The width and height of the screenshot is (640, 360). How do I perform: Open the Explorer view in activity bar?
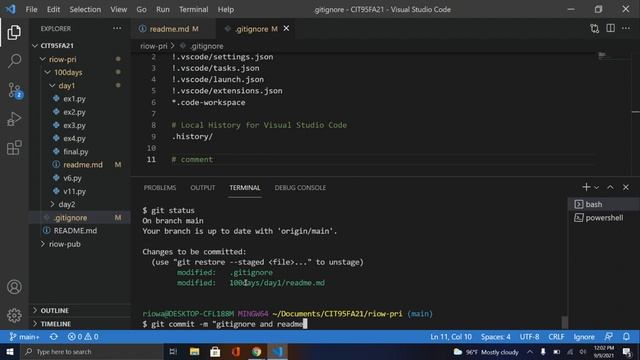click(x=14, y=32)
